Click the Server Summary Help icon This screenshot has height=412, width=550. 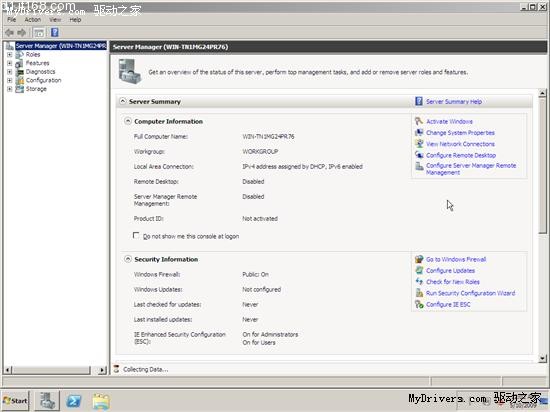click(x=419, y=101)
